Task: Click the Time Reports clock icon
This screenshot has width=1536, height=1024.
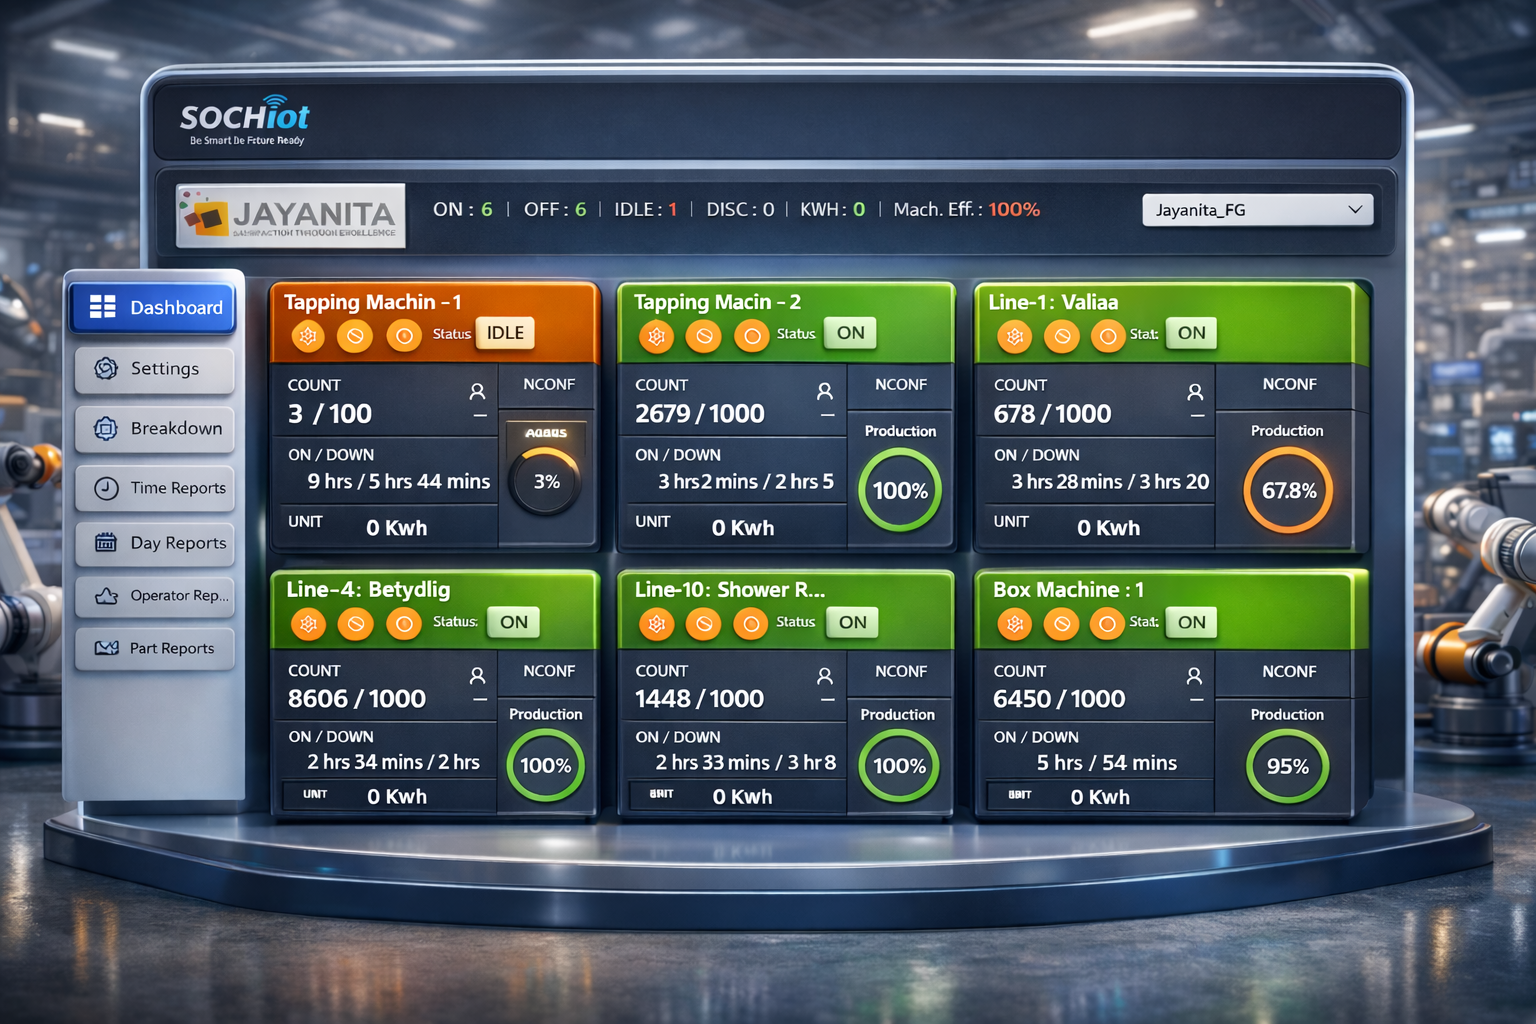Action: click(106, 489)
